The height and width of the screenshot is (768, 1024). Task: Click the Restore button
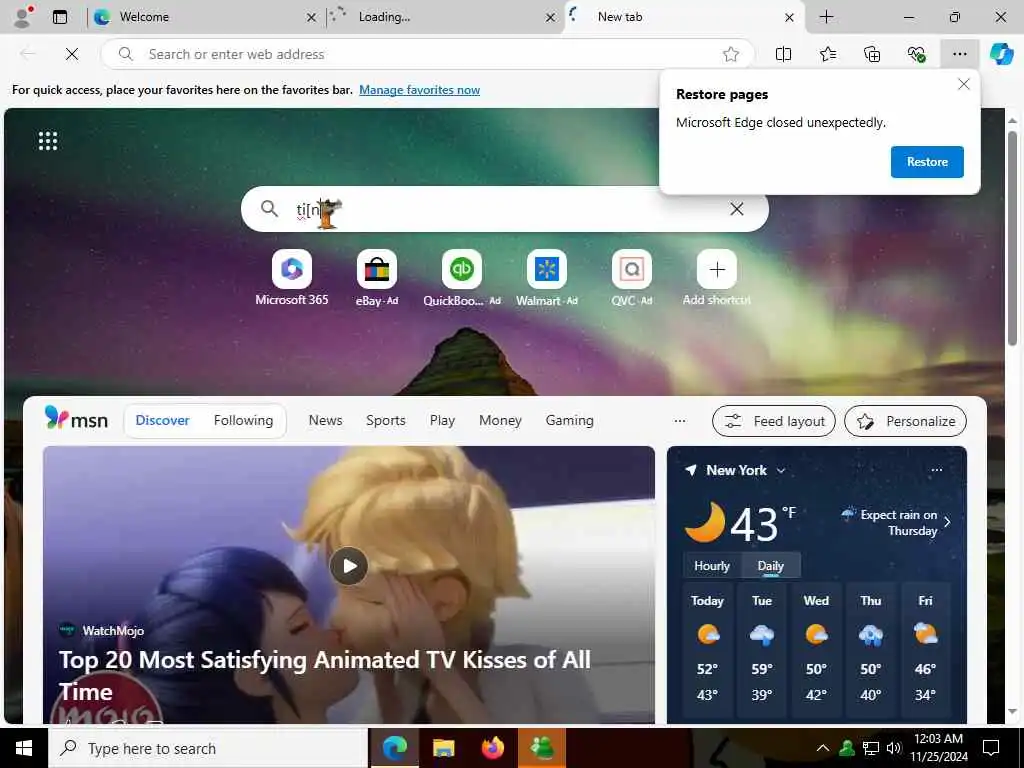[x=927, y=162]
